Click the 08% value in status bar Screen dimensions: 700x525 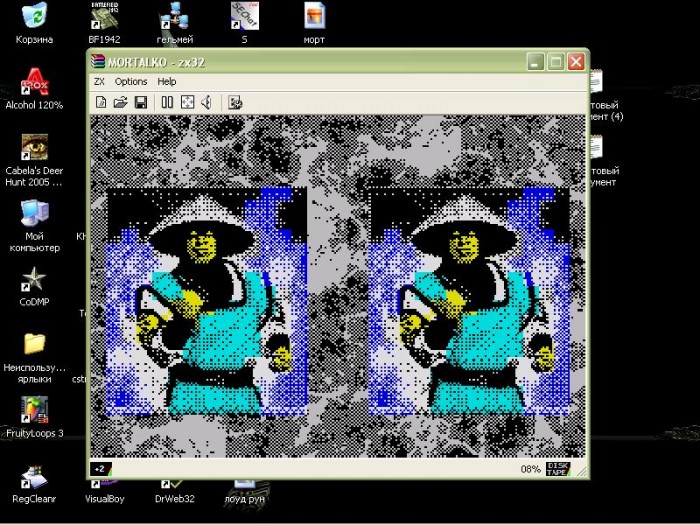[530, 469]
